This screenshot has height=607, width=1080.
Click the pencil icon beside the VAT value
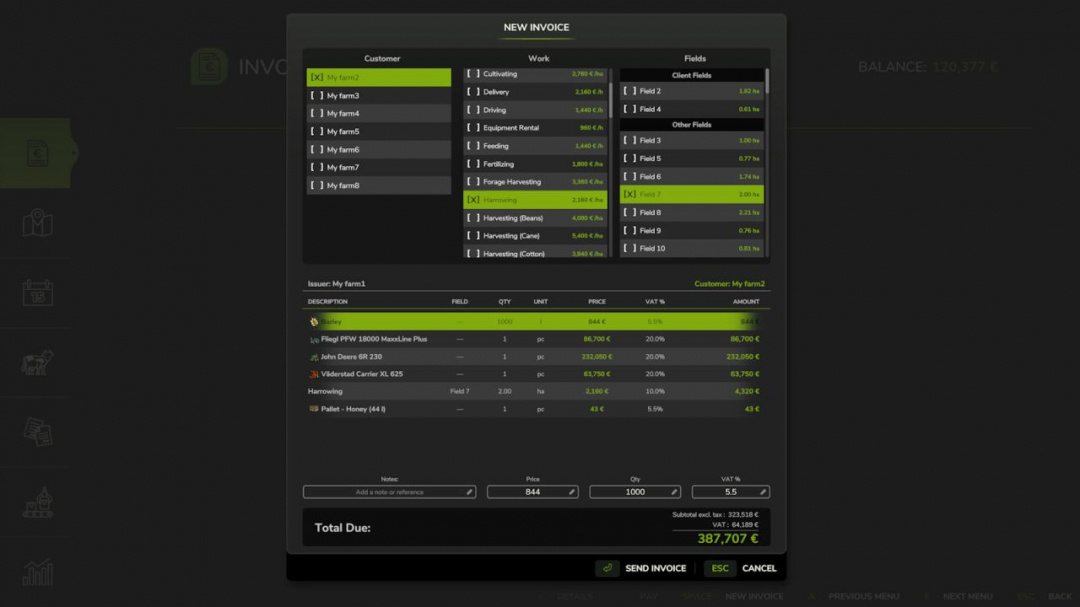pos(765,491)
